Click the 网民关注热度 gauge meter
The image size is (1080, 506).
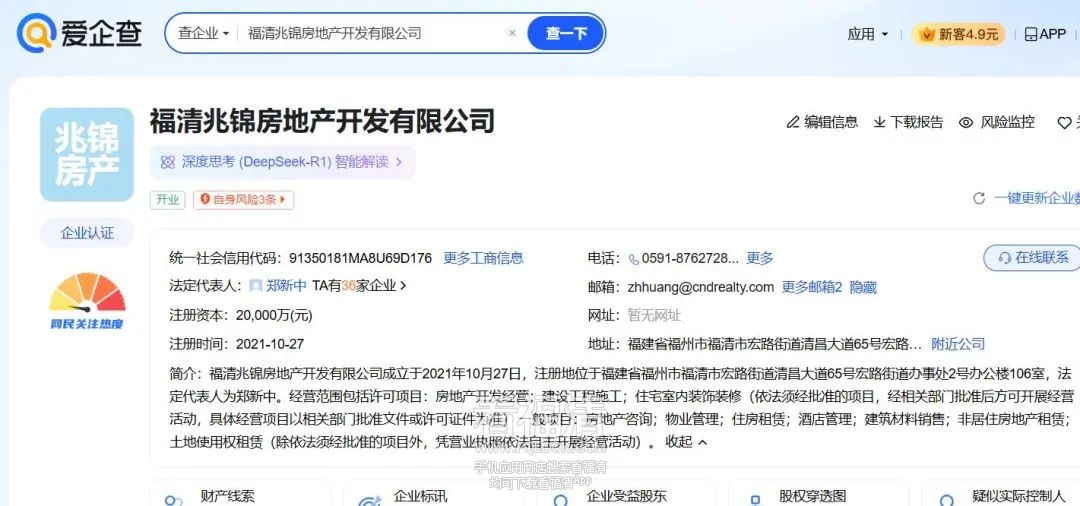point(87,295)
